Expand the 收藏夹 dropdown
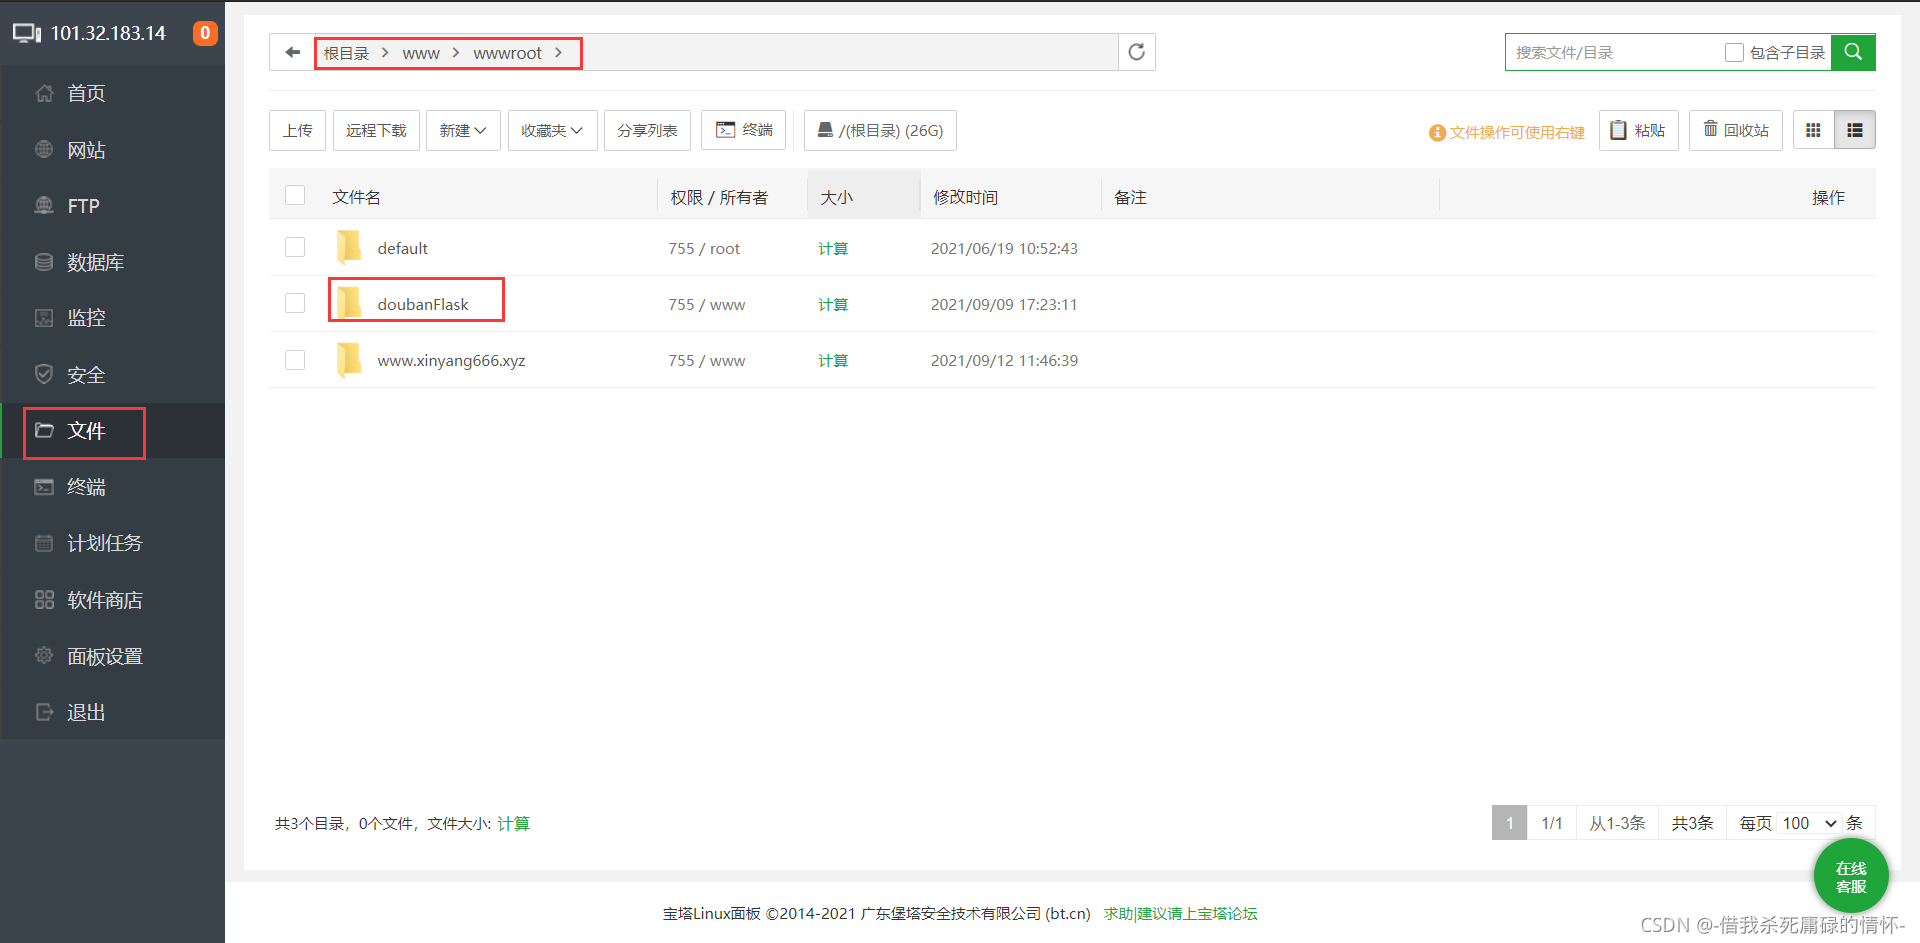Viewport: 1920px width, 943px height. point(552,130)
